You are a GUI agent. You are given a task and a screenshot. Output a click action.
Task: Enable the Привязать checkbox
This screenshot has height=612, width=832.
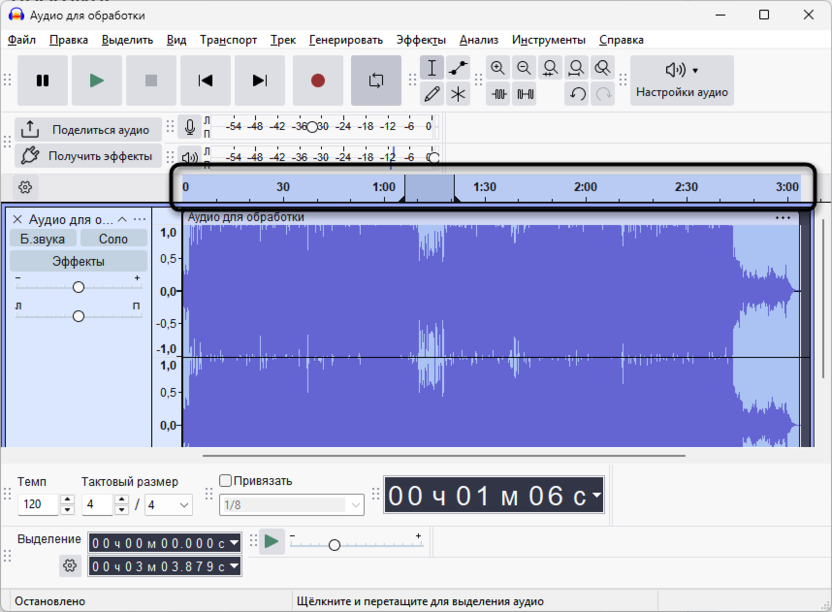coord(225,481)
